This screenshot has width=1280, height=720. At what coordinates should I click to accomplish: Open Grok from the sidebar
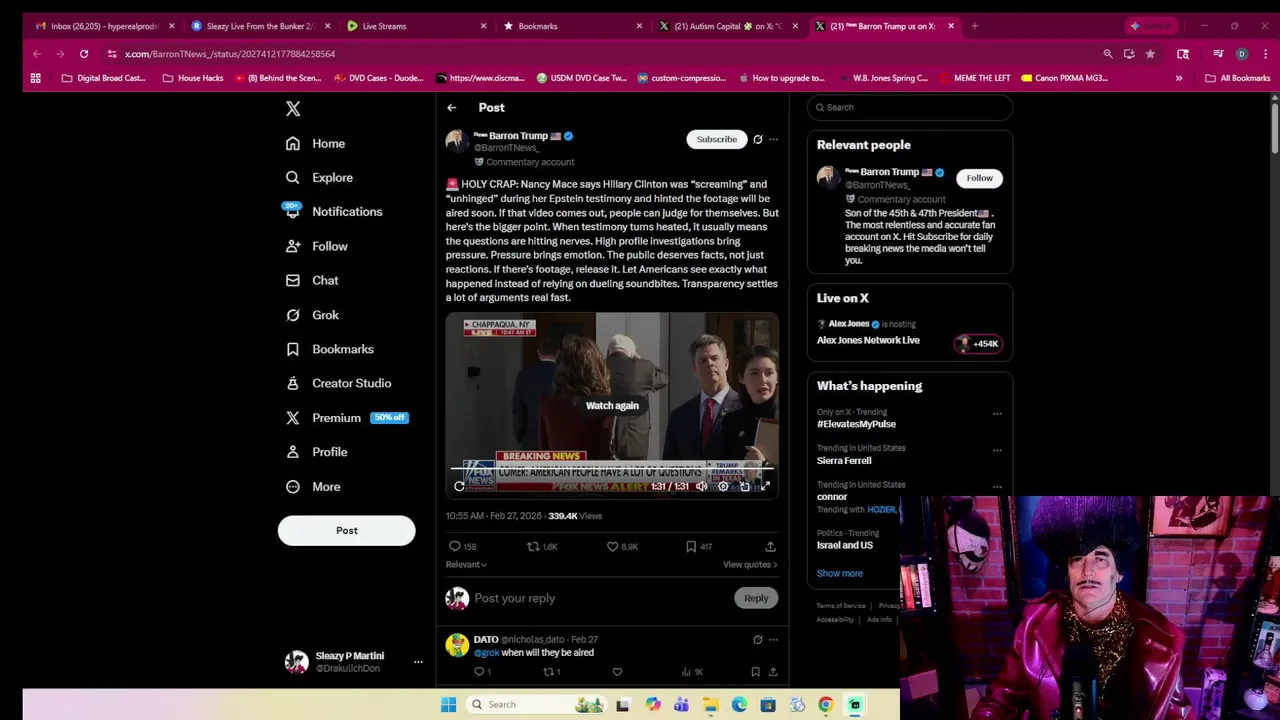312,315
